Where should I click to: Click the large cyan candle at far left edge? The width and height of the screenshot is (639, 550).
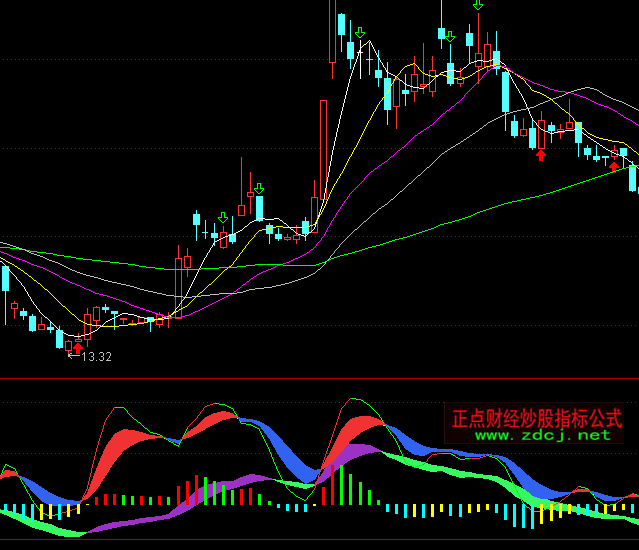pyautogui.click(x=5, y=278)
